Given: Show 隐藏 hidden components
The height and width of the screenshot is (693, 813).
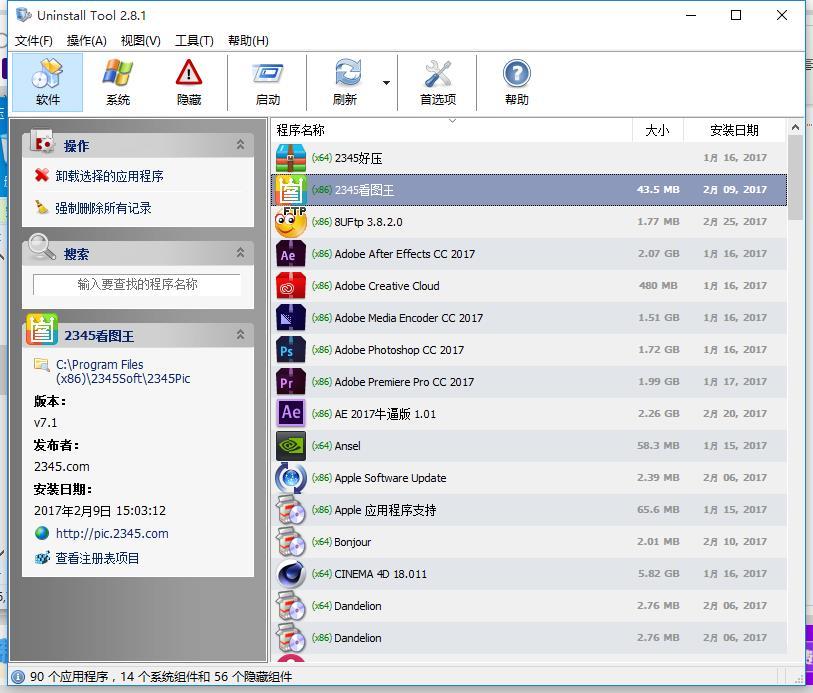Looking at the screenshot, I should click(x=188, y=82).
